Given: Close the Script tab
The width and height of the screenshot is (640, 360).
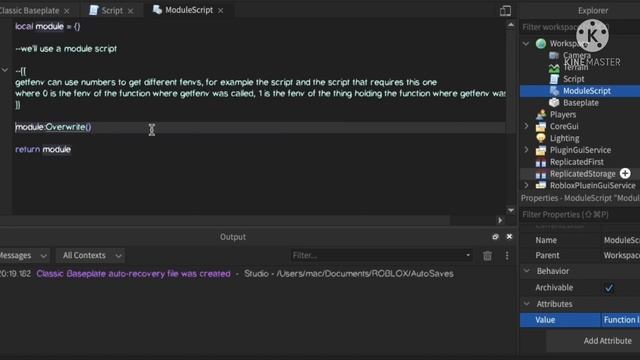Looking at the screenshot, I should point(130,11).
